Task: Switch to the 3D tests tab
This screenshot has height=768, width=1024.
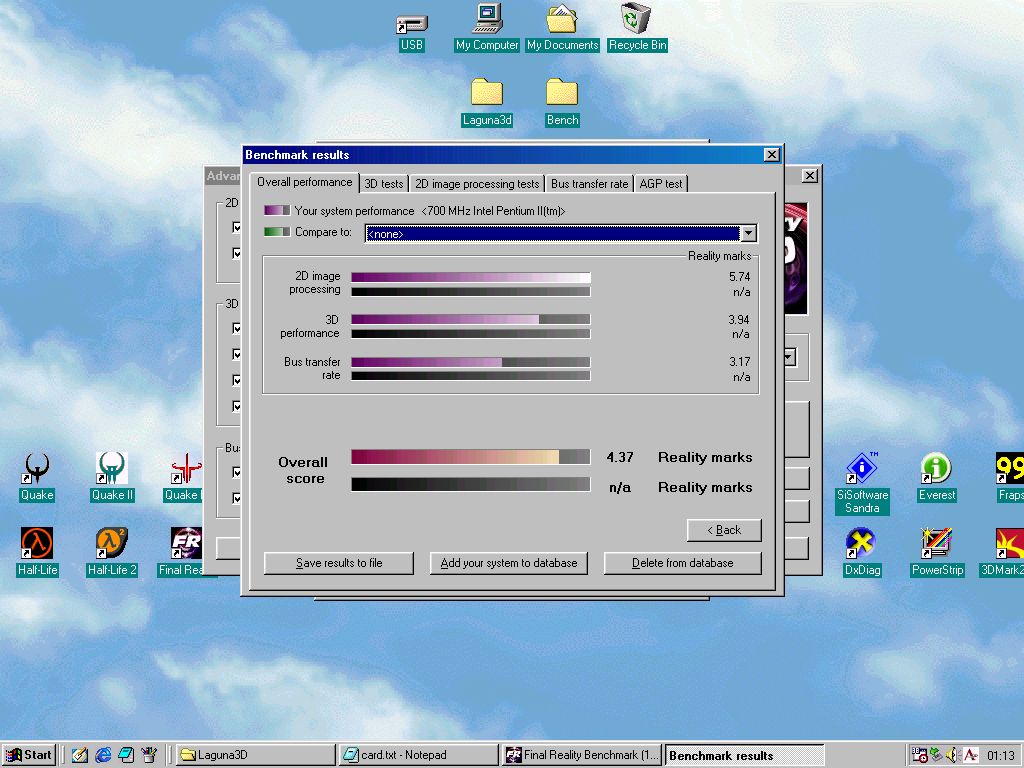Action: 384,184
